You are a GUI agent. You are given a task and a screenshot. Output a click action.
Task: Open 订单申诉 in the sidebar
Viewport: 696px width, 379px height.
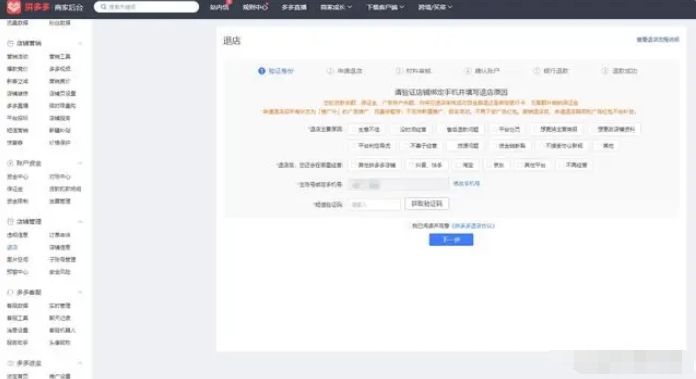click(60, 235)
